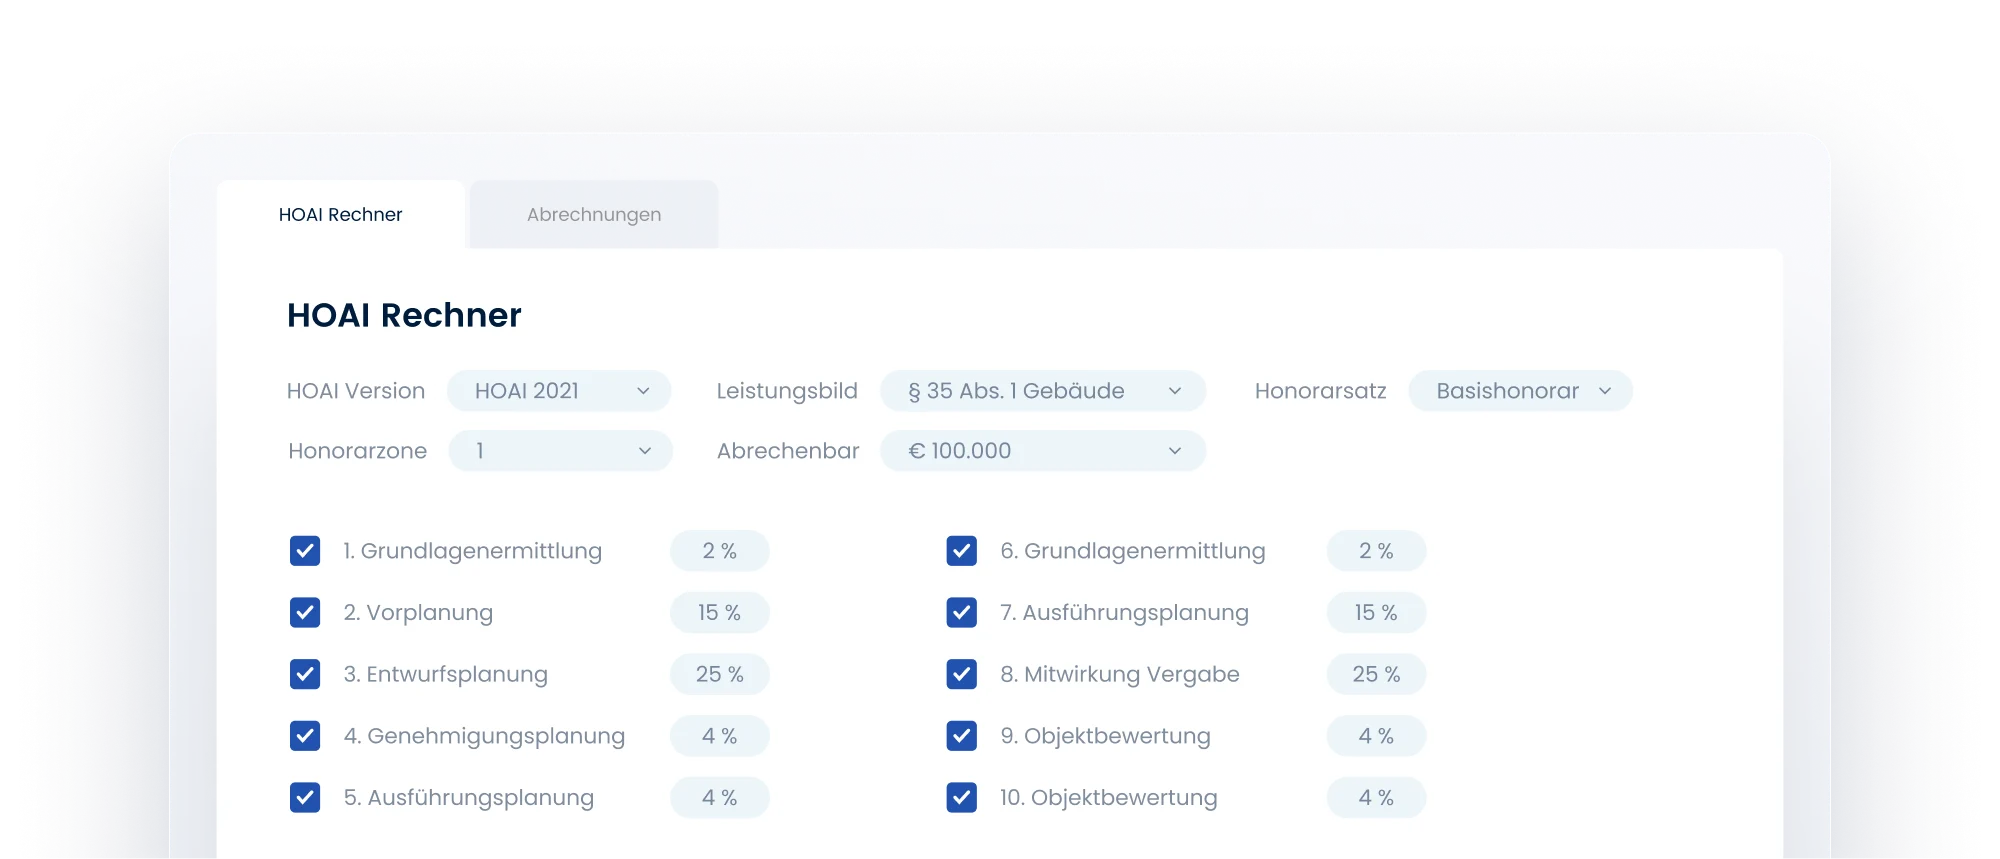Toggle 5. Ausführungsplanung checkbox

(305, 798)
